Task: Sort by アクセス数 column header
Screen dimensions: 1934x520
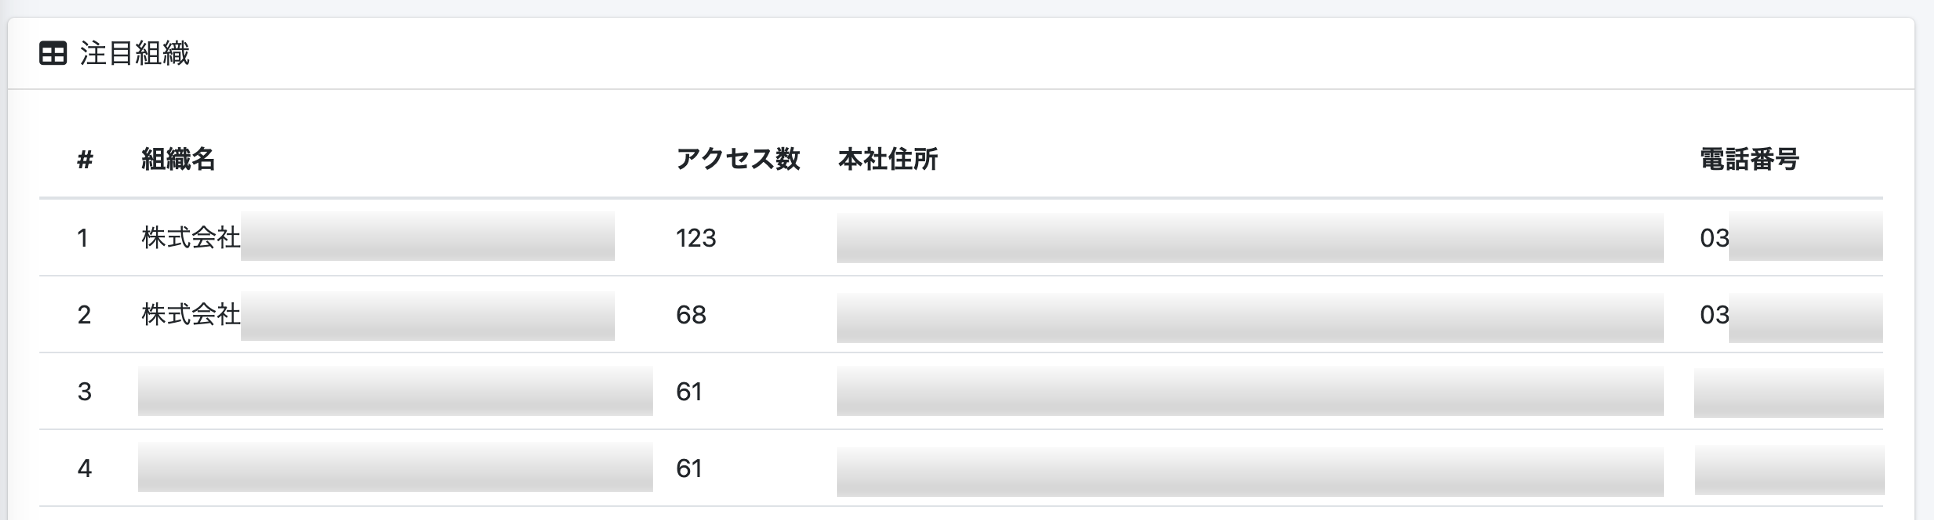Action: (738, 159)
